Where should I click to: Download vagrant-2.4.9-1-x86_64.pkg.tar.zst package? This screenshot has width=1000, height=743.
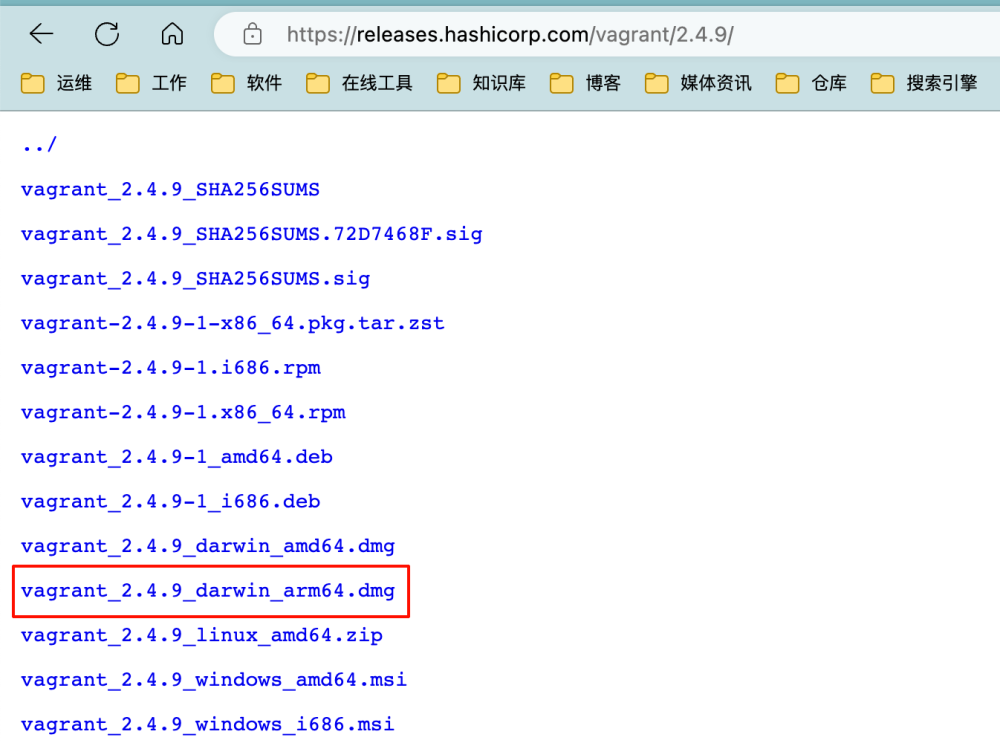point(233,323)
